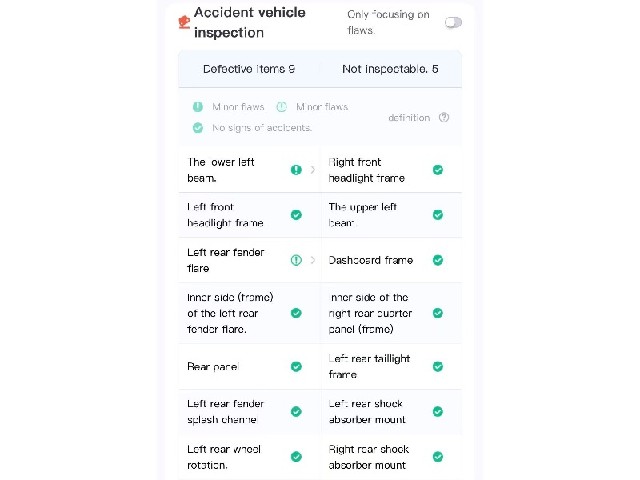640x480 pixels.
Task: Click the Rear panel green check icon
Action: coord(296,367)
